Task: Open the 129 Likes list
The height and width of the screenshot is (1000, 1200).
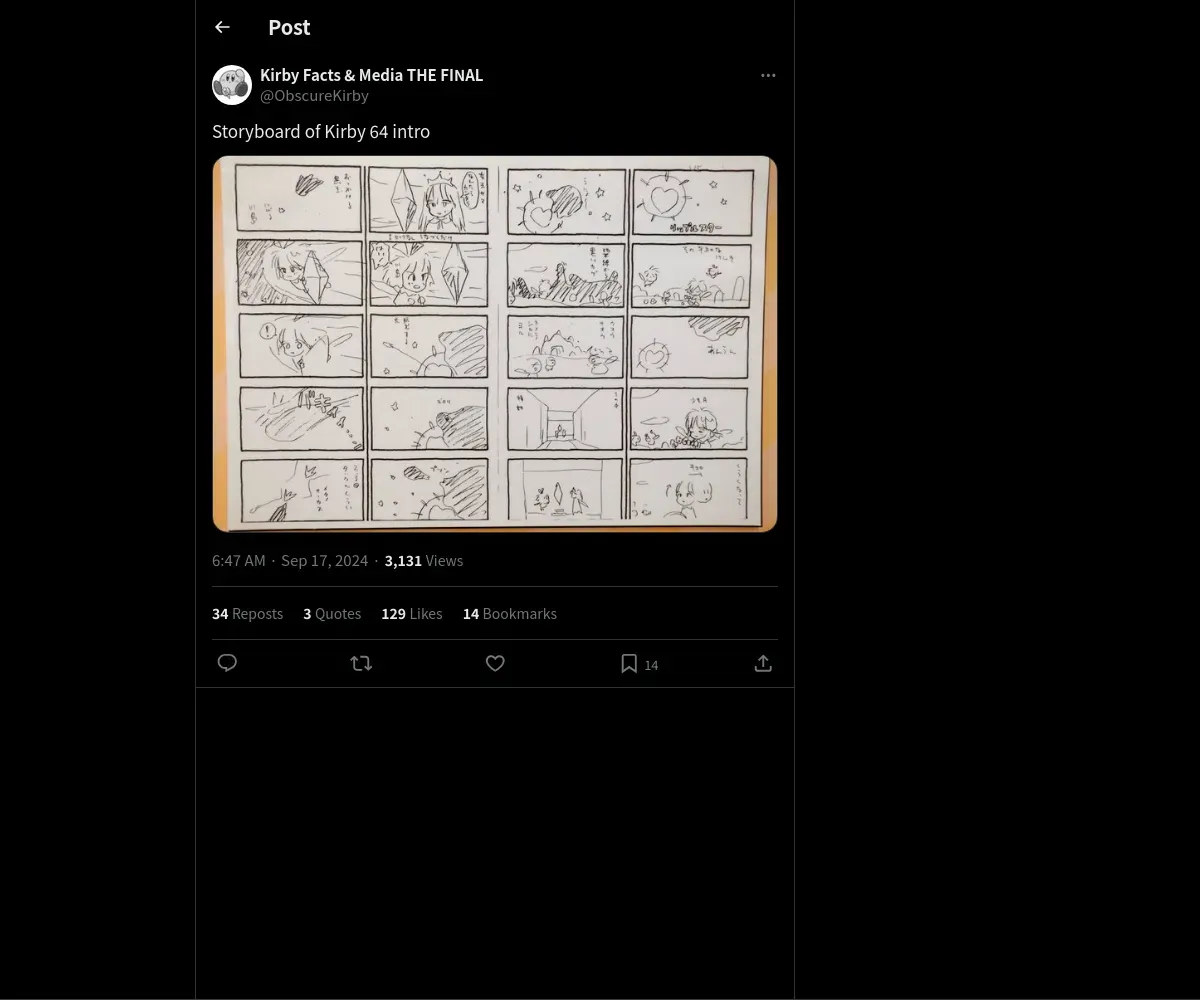Action: coord(411,613)
